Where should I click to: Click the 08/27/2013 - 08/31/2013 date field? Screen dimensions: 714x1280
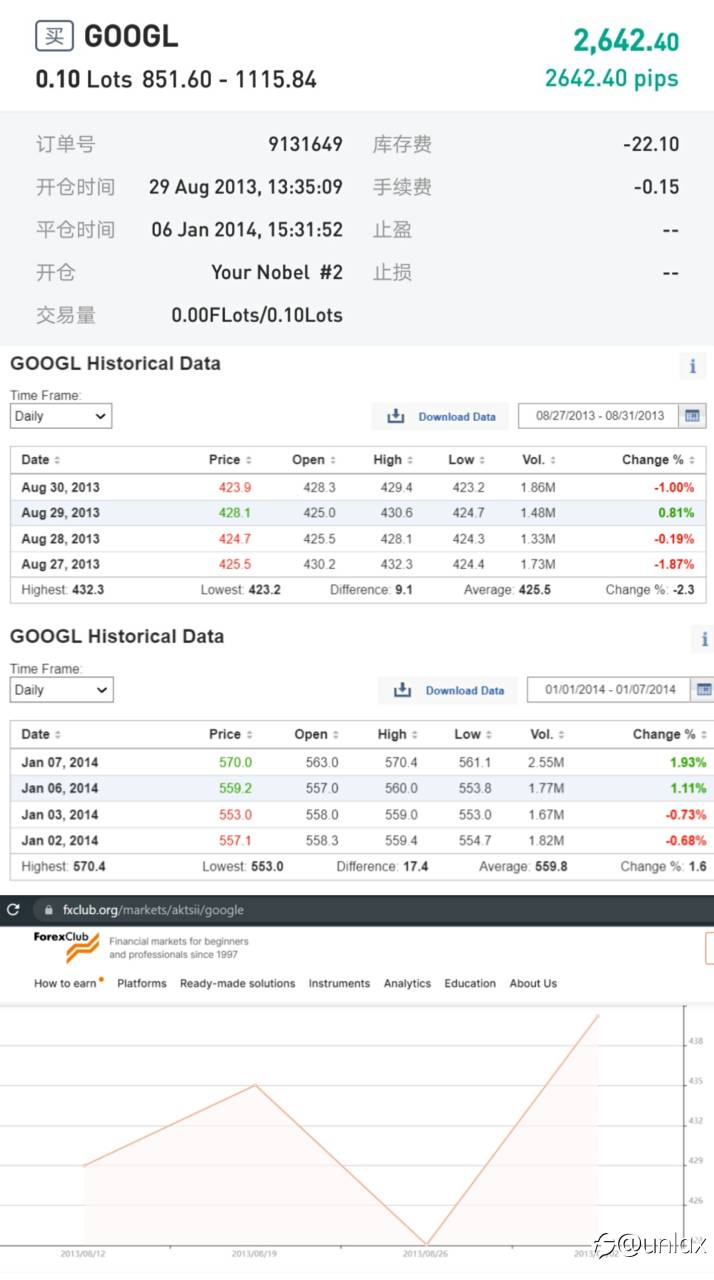click(x=599, y=416)
